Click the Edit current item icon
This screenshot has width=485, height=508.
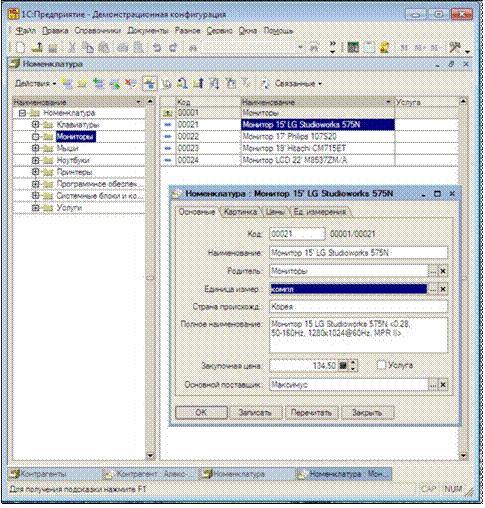coord(115,84)
